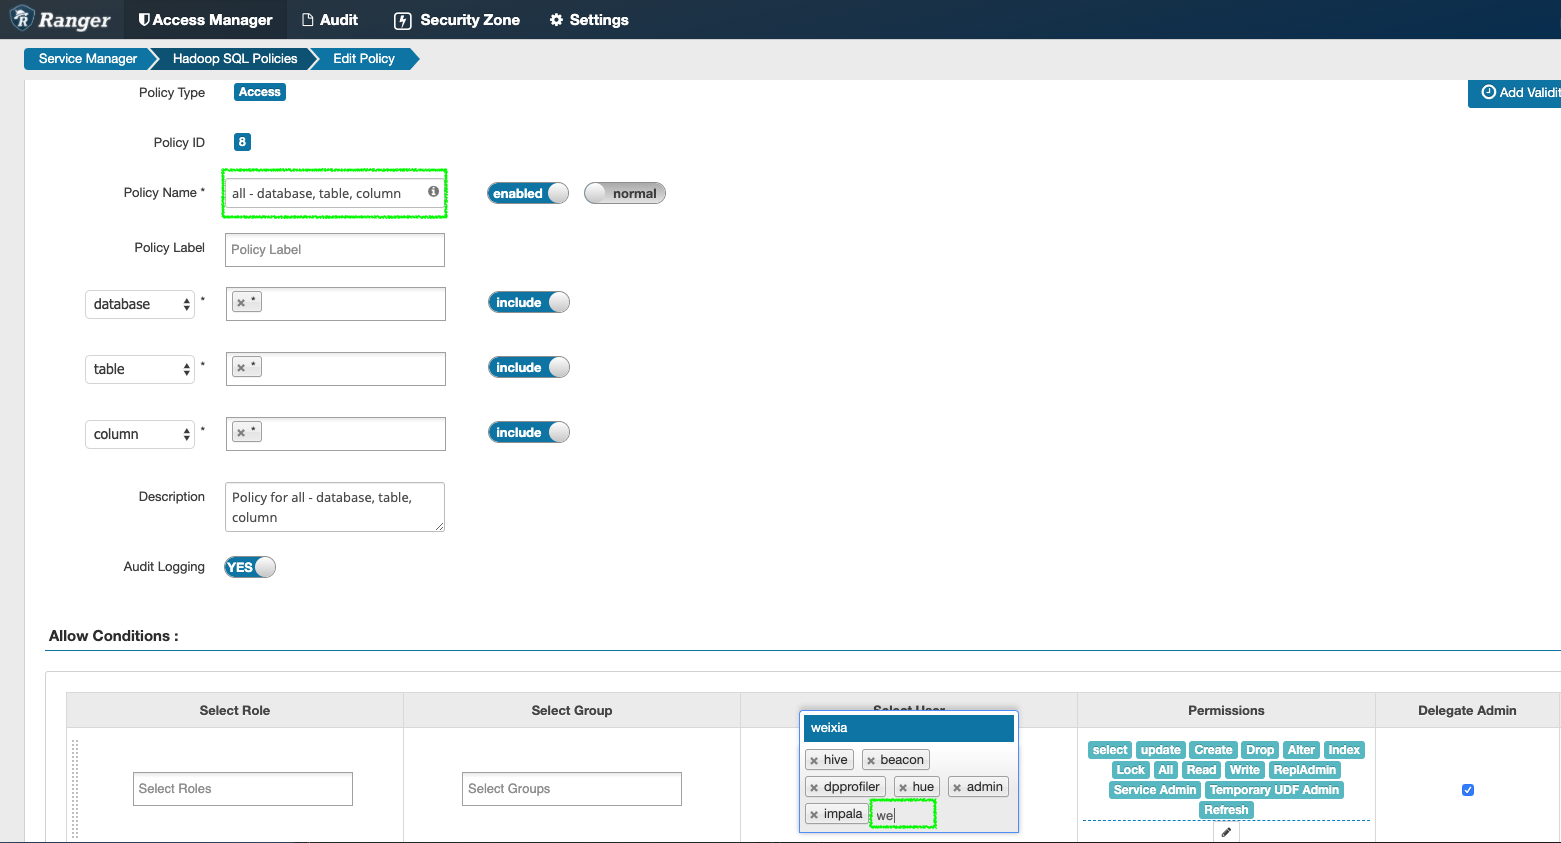
Task: Open the Security Zone tab
Action: (x=457, y=20)
